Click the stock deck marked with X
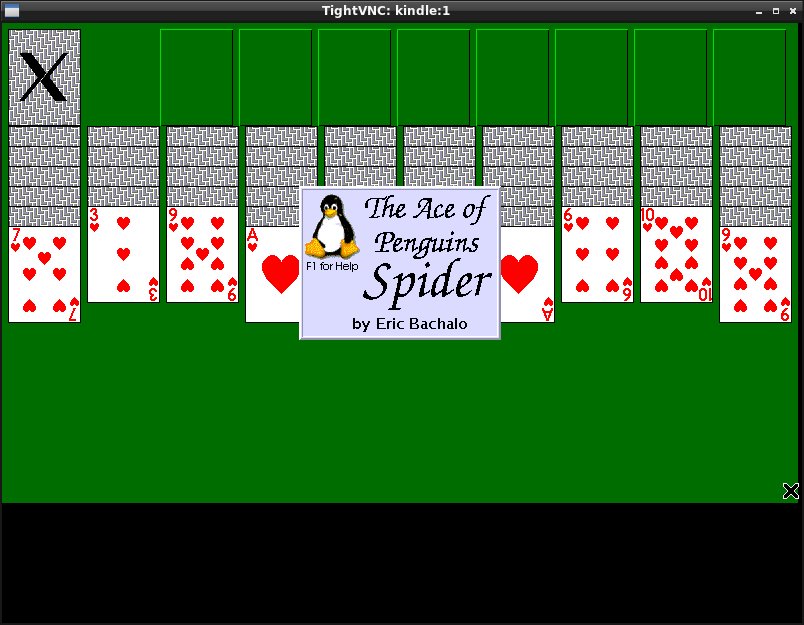Viewport: 804px width, 625px height. [x=44, y=77]
